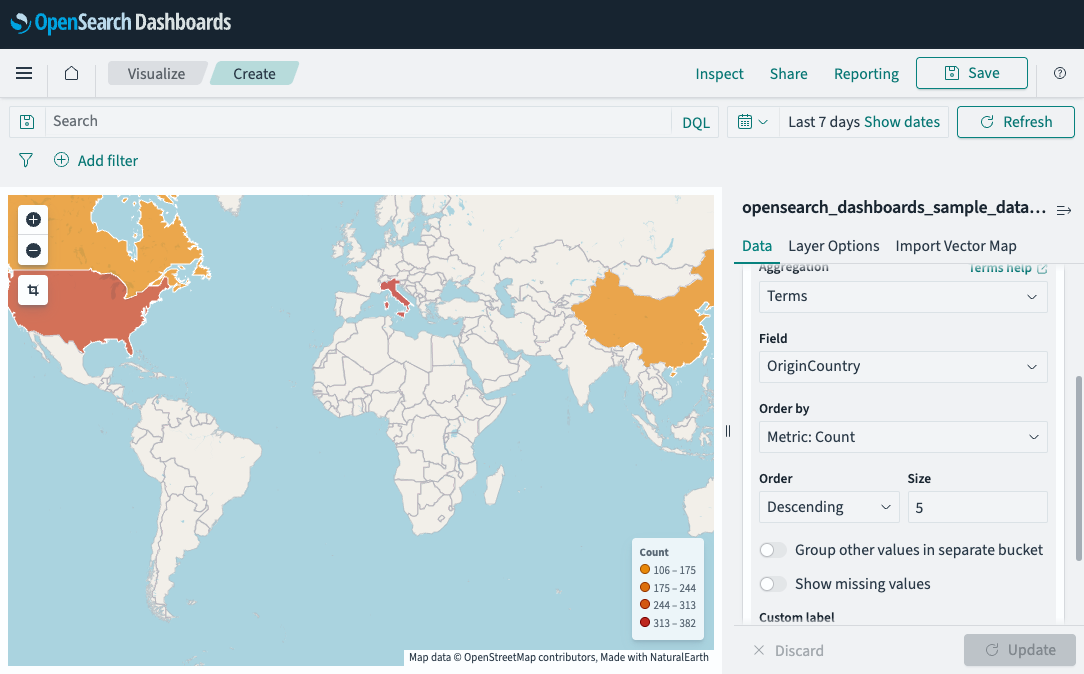Click the Search query input
Image resolution: width=1084 pixels, height=674 pixels.
(x=358, y=122)
